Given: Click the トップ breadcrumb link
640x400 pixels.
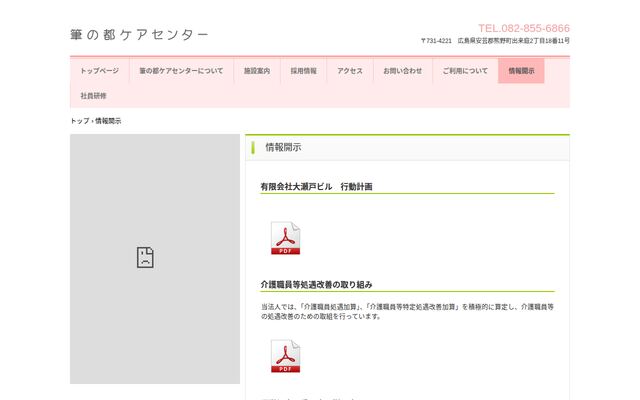Looking at the screenshot, I should pos(80,121).
